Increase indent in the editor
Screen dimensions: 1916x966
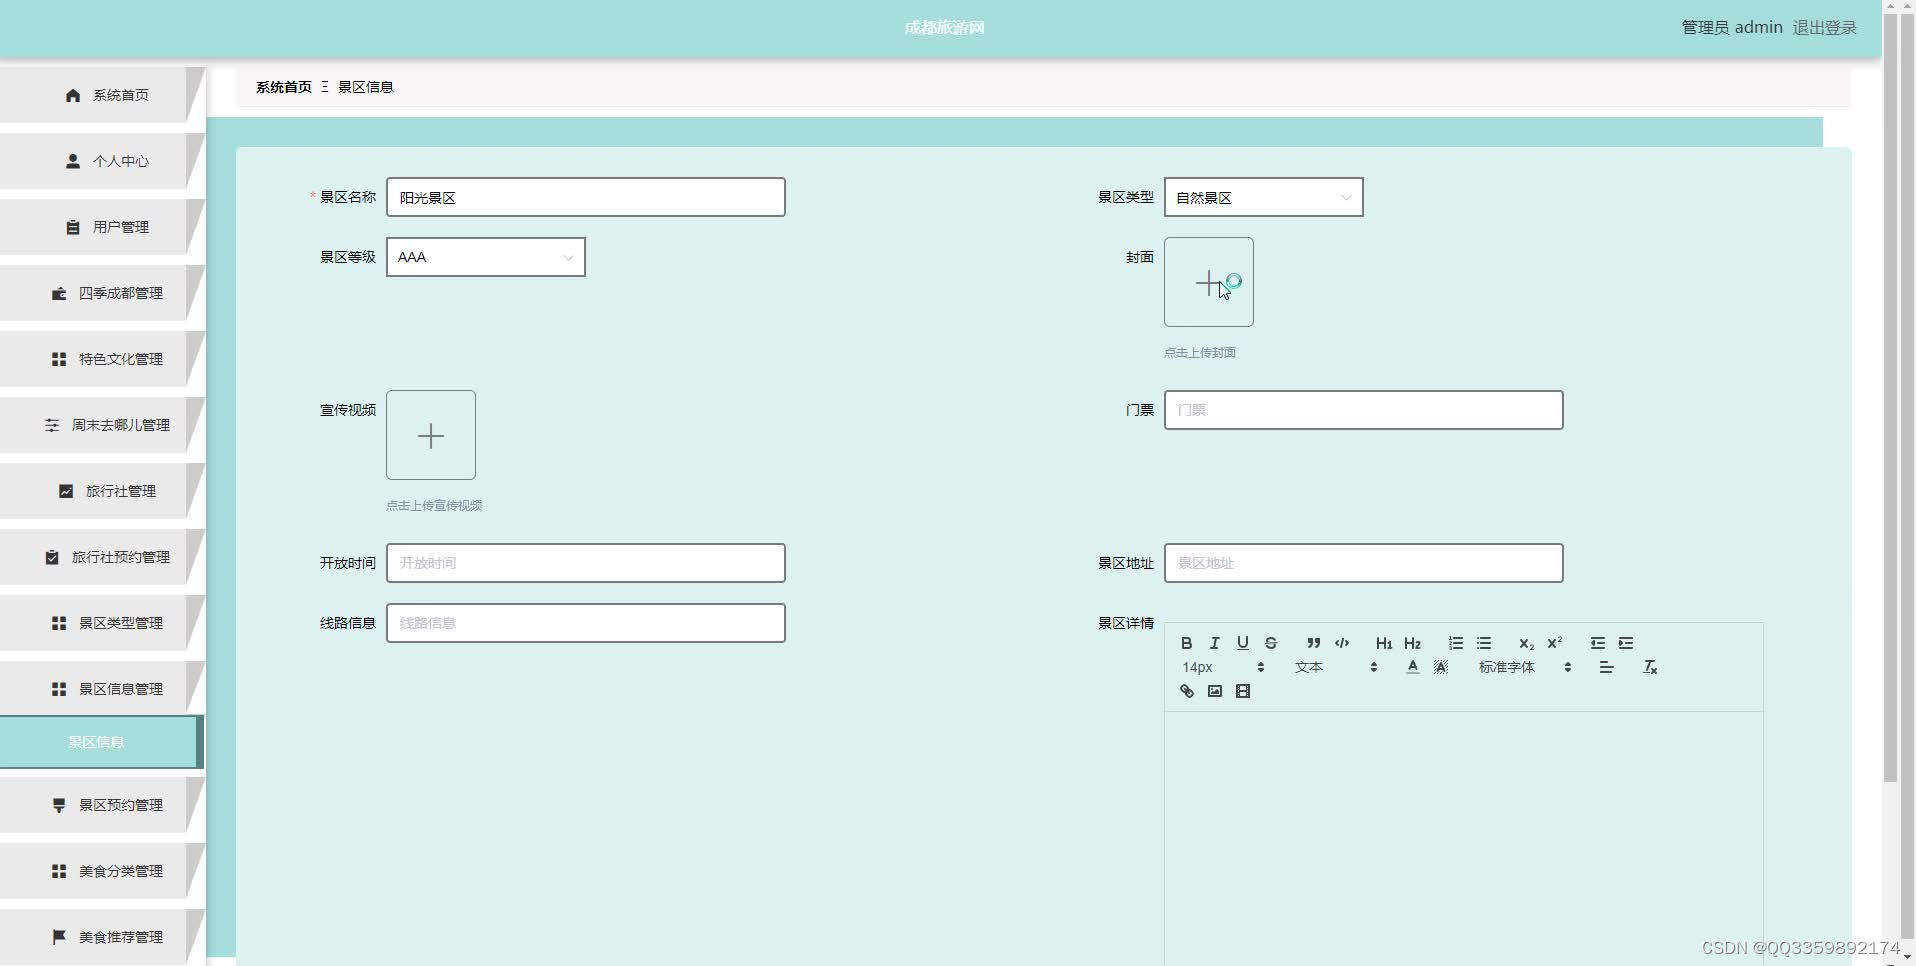click(1626, 643)
